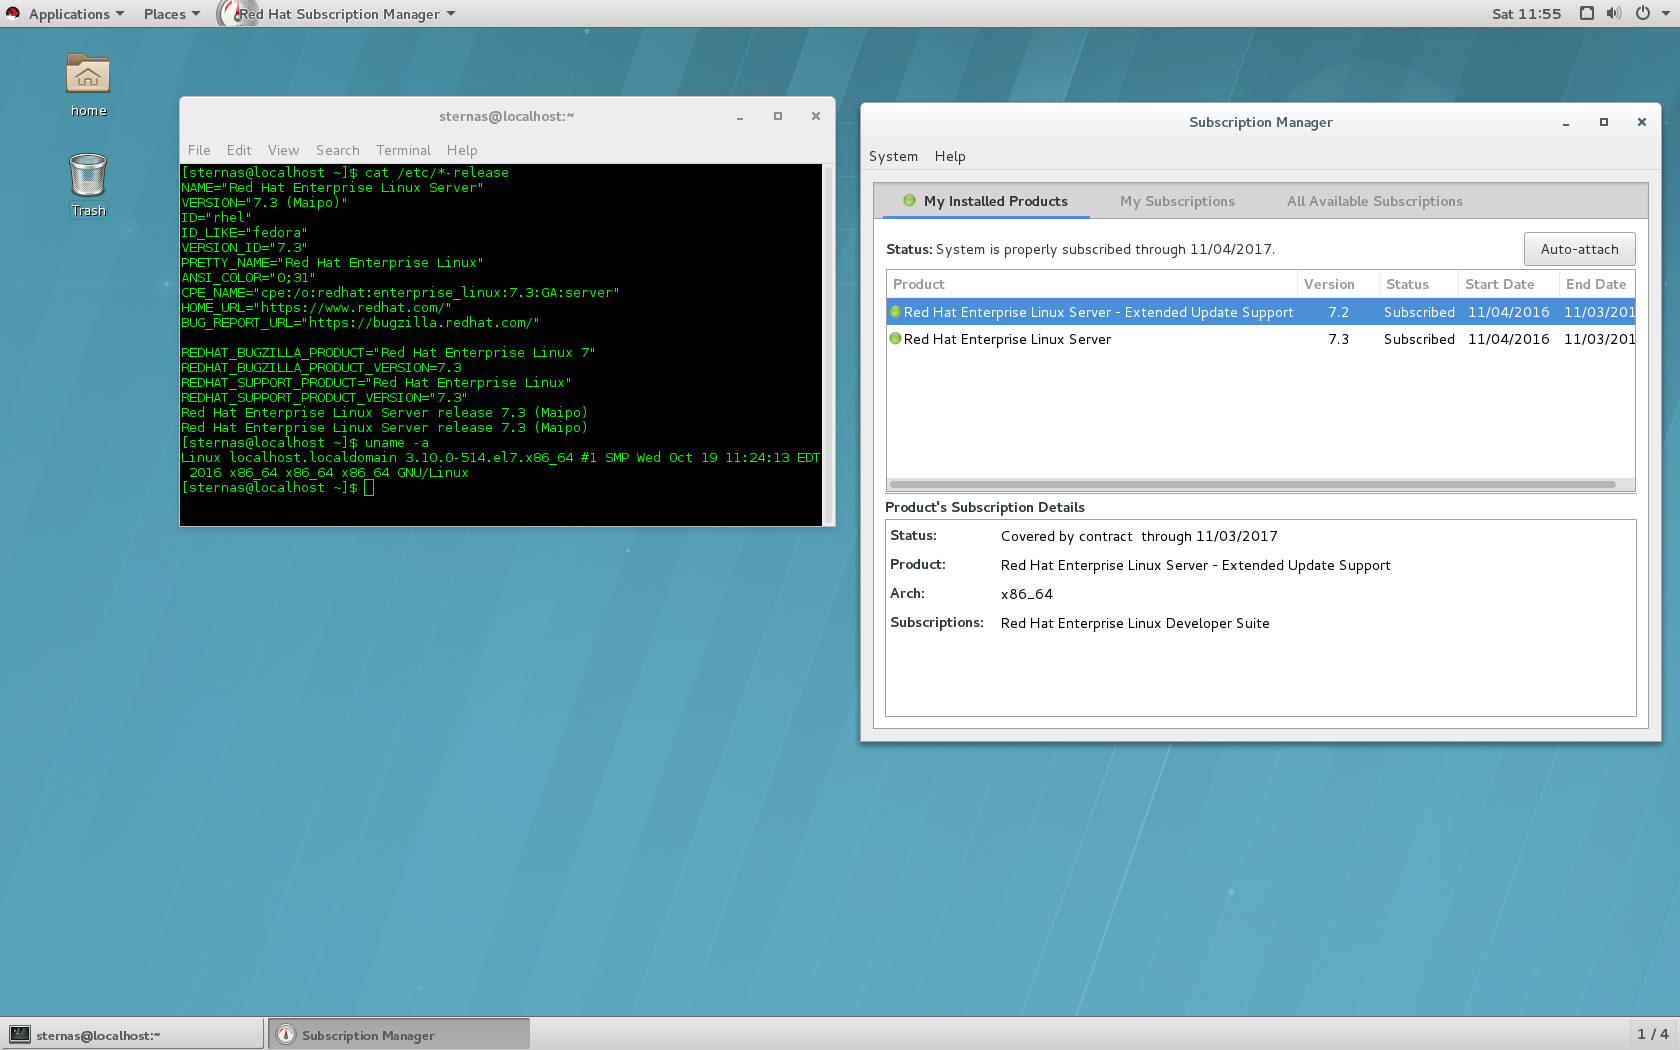
Task: Select the Extended Update Support product row
Action: click(1261, 312)
